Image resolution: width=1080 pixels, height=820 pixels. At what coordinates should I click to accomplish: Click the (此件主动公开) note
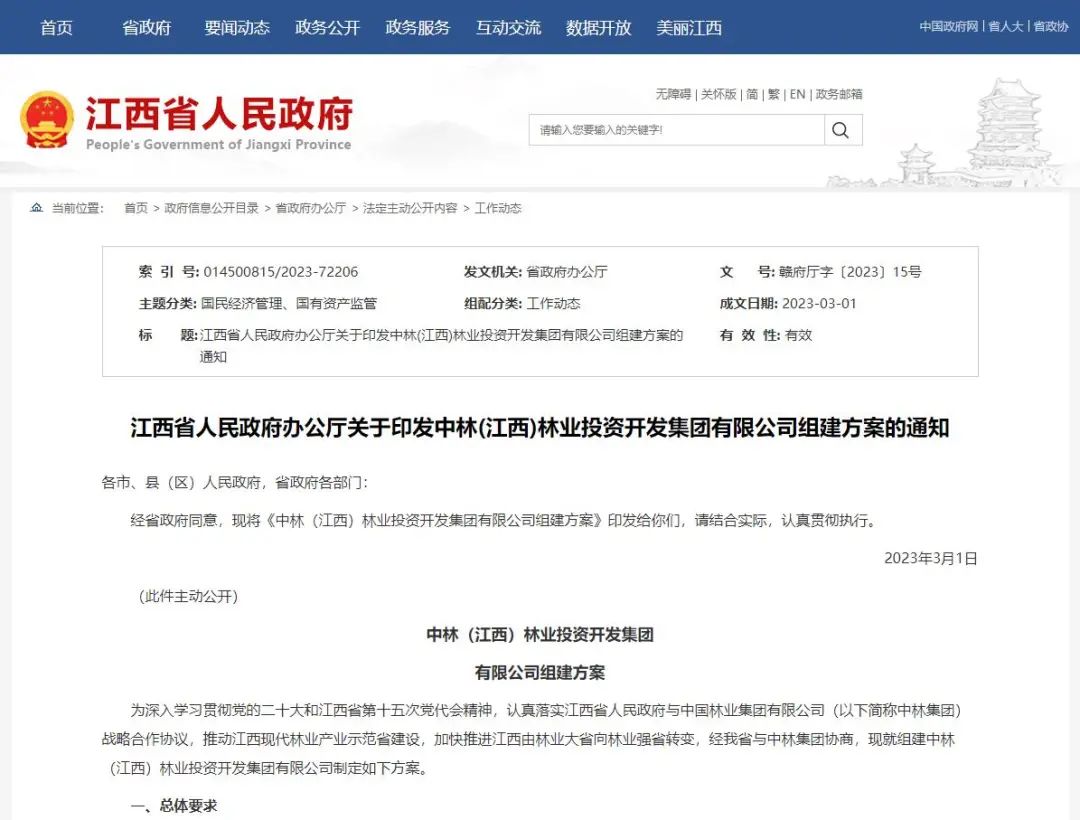click(188, 596)
